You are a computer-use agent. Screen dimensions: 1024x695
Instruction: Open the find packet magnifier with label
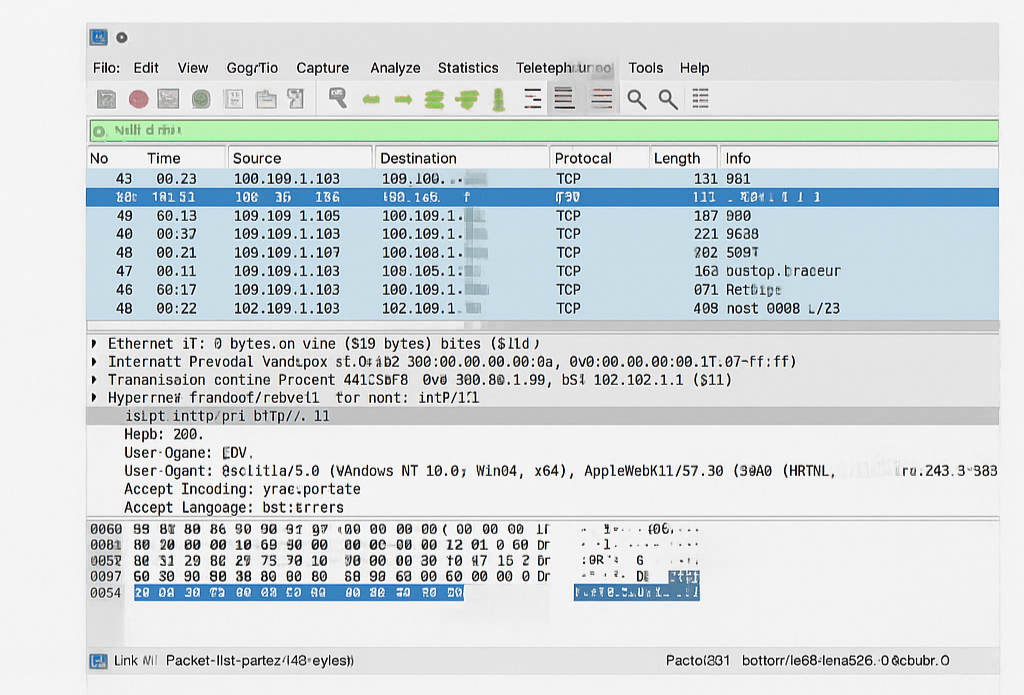(338, 99)
